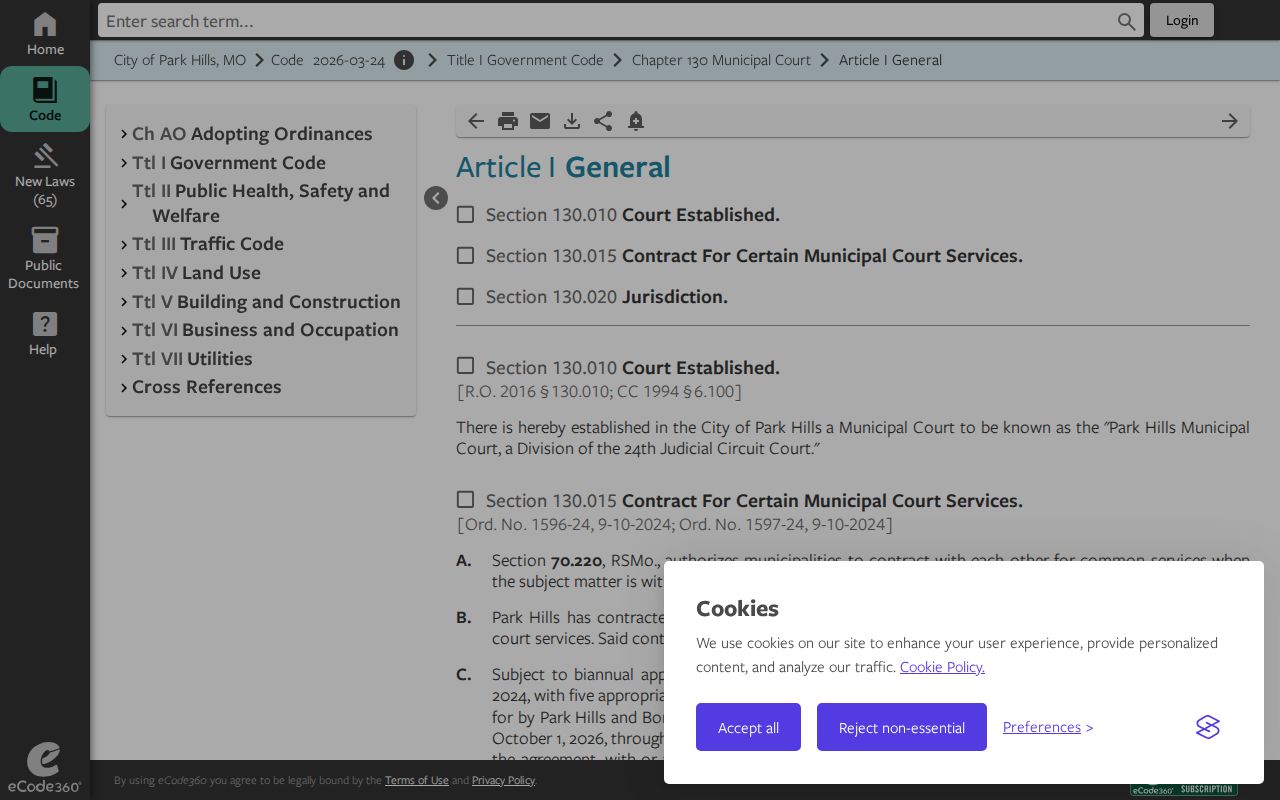1280x800 pixels.
Task: Open New Laws gavel item
Action: [45, 175]
